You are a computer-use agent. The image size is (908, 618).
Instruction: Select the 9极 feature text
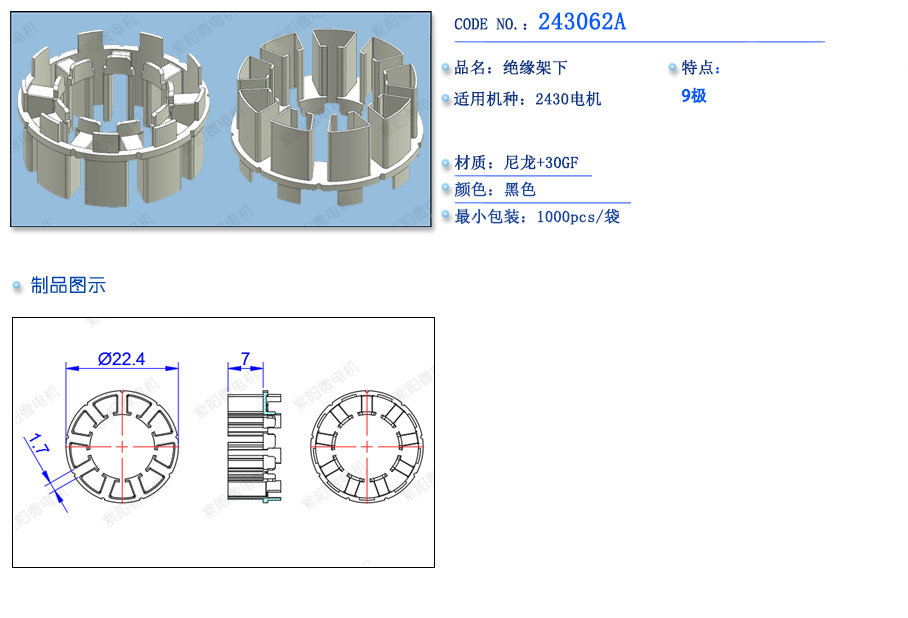[694, 96]
